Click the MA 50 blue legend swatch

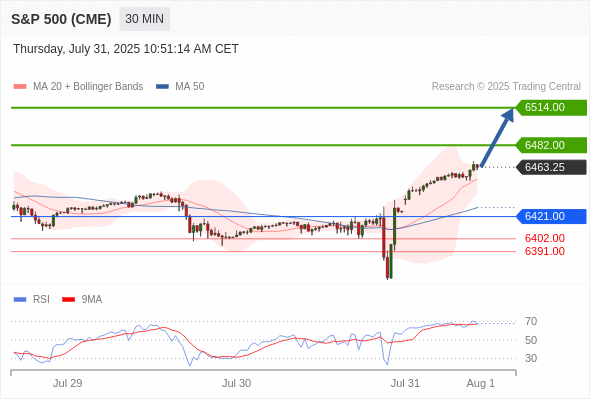coord(162,87)
